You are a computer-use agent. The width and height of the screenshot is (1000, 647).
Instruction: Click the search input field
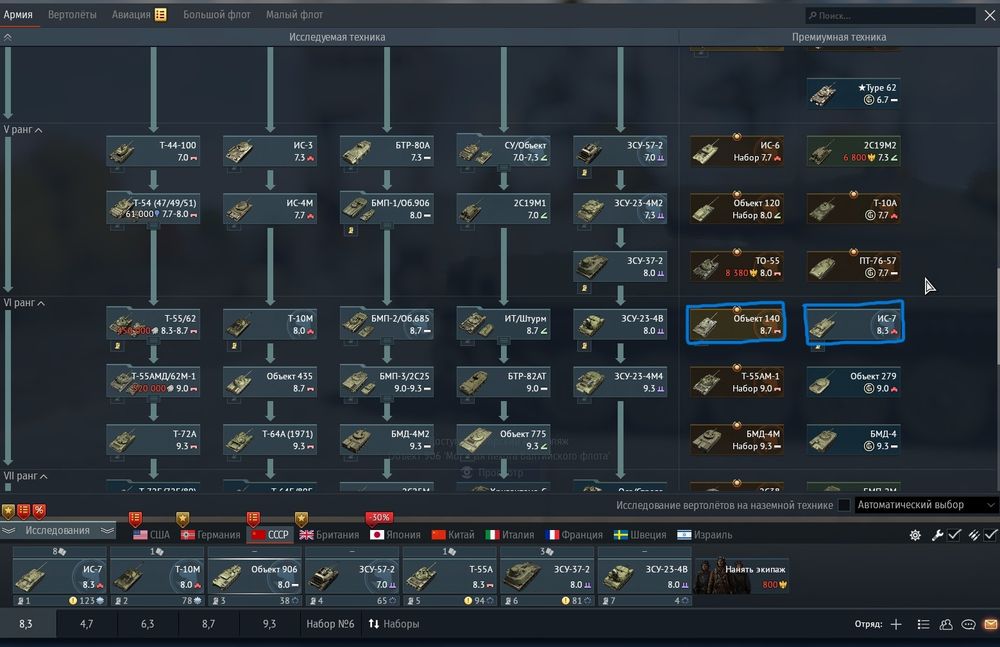(x=890, y=15)
